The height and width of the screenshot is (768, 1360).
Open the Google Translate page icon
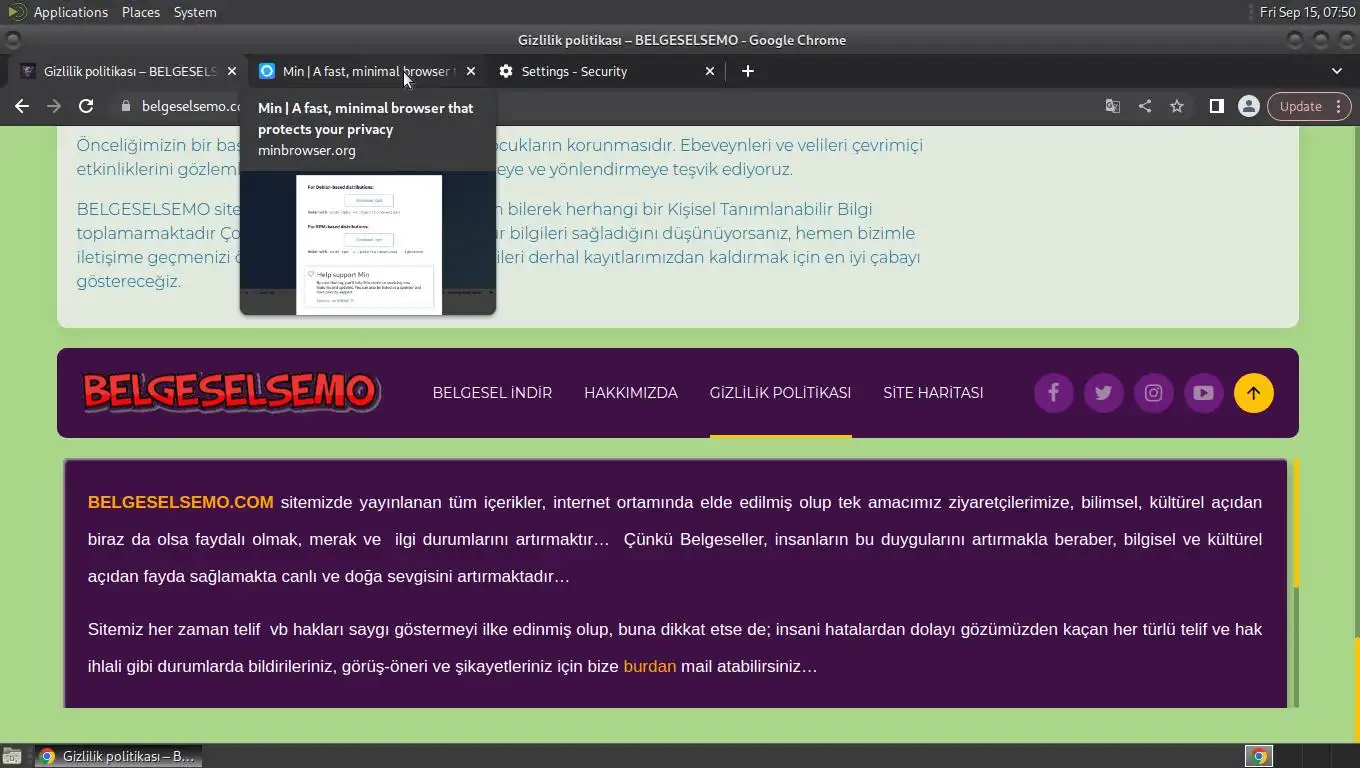pyautogui.click(x=1112, y=106)
